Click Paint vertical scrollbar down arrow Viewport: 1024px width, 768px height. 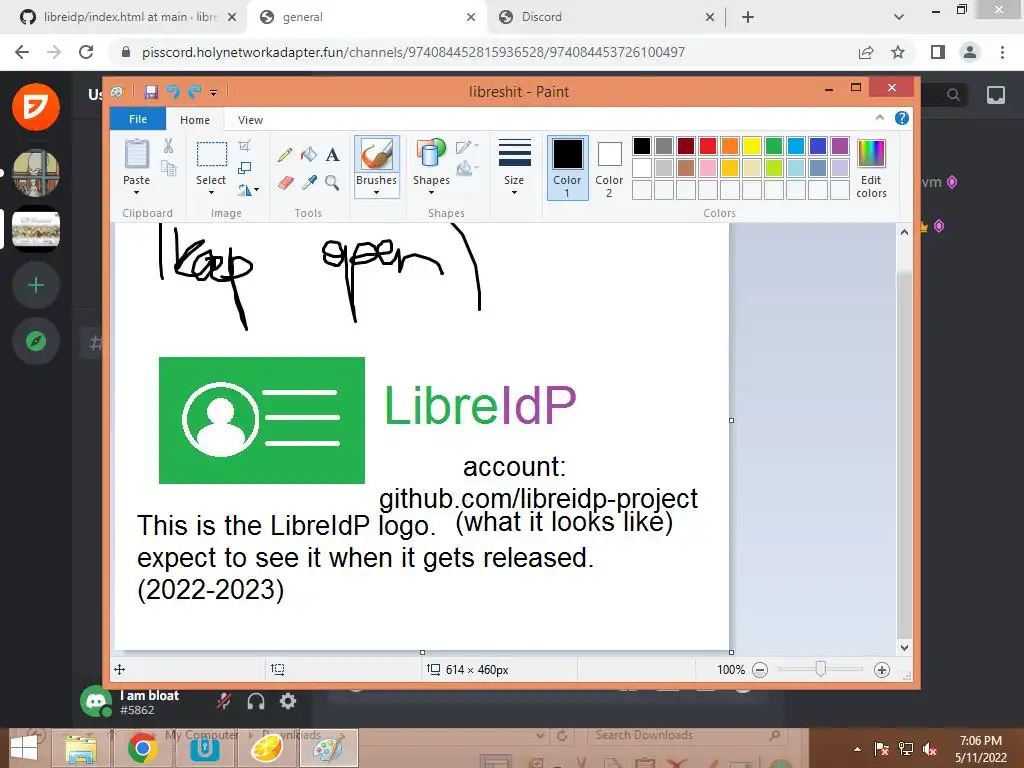point(904,648)
